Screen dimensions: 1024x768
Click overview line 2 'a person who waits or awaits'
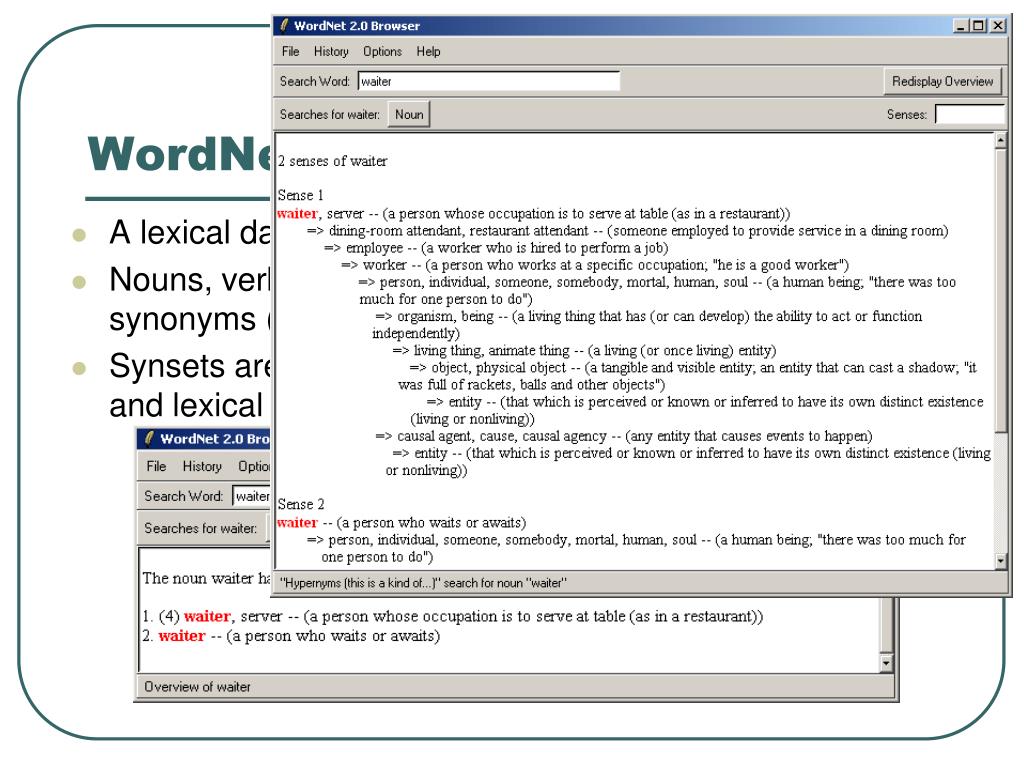[291, 636]
